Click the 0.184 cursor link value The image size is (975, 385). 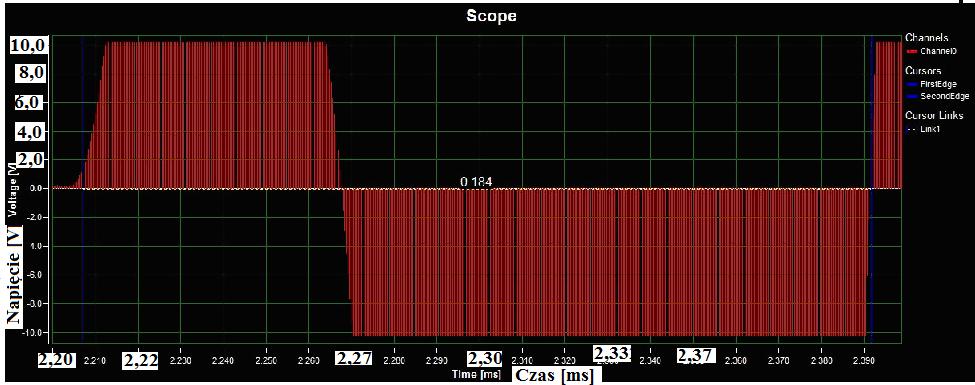click(x=476, y=182)
